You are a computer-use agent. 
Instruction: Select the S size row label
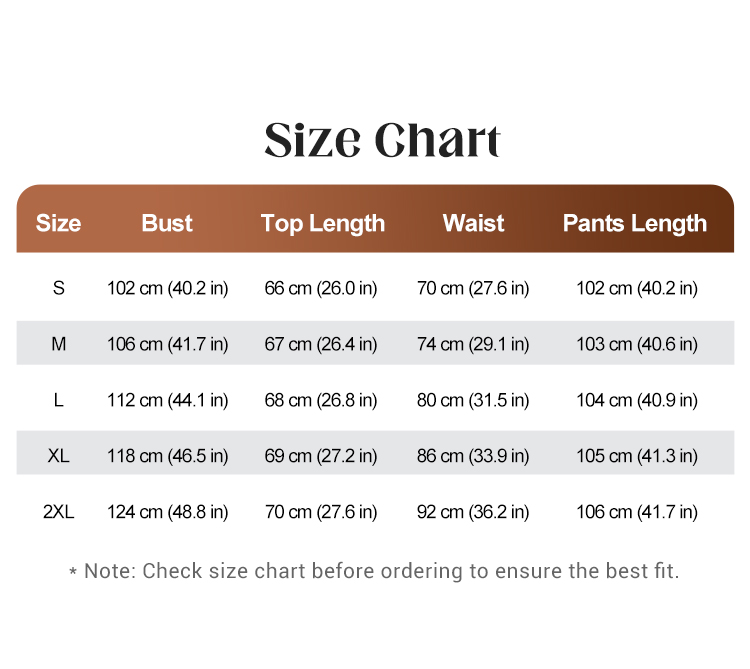[x=58, y=288]
